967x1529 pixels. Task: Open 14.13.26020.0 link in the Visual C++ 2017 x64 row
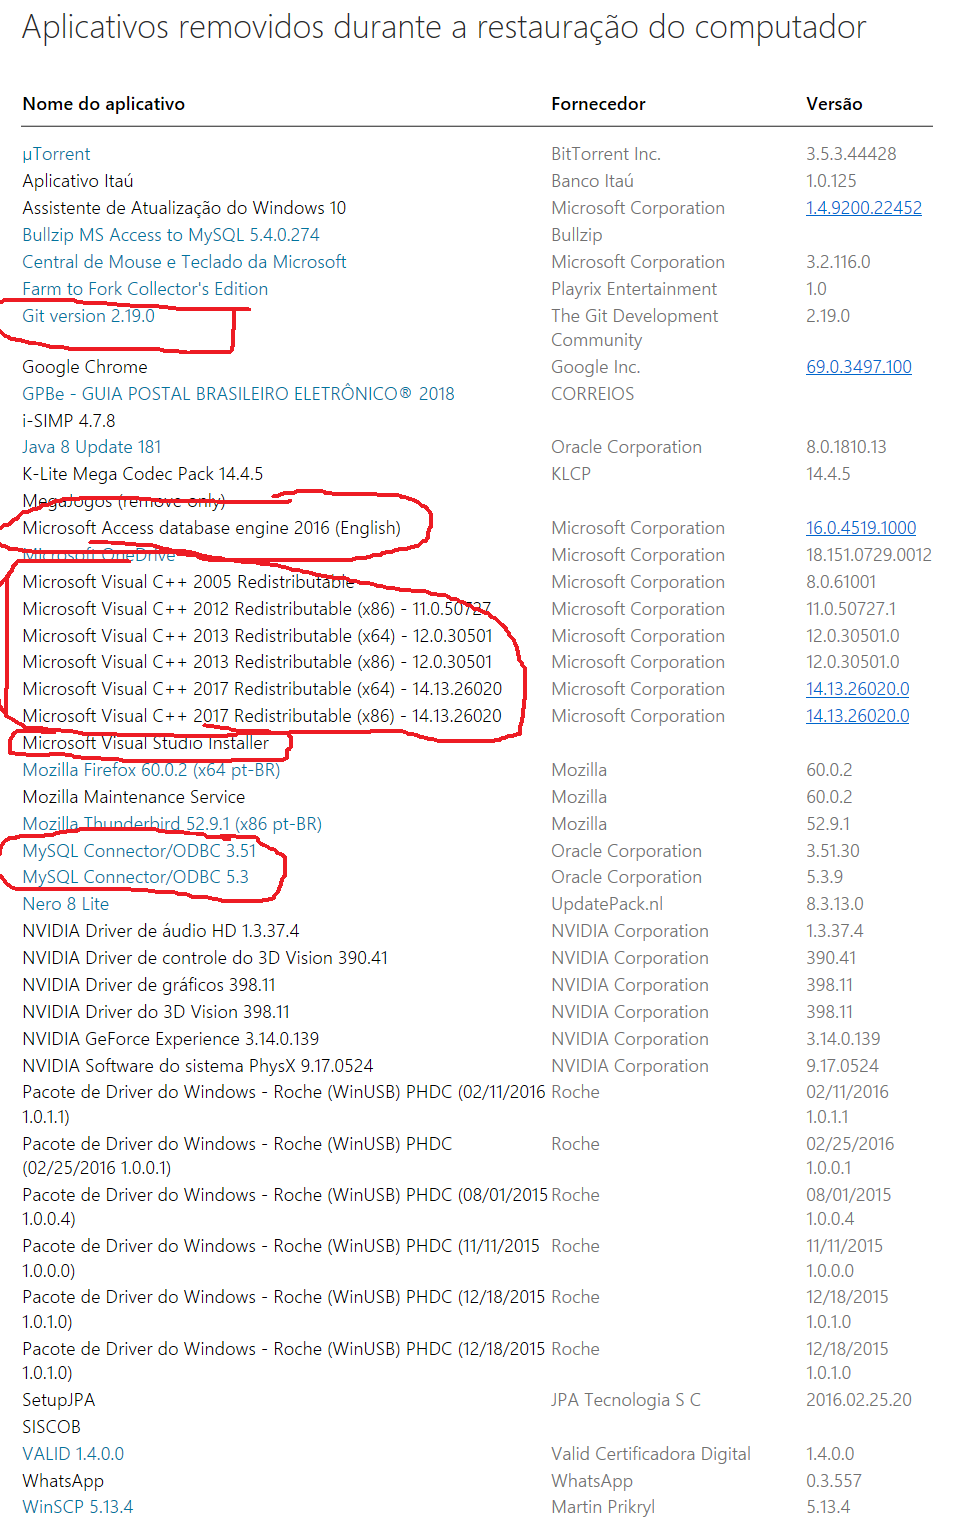pos(858,689)
